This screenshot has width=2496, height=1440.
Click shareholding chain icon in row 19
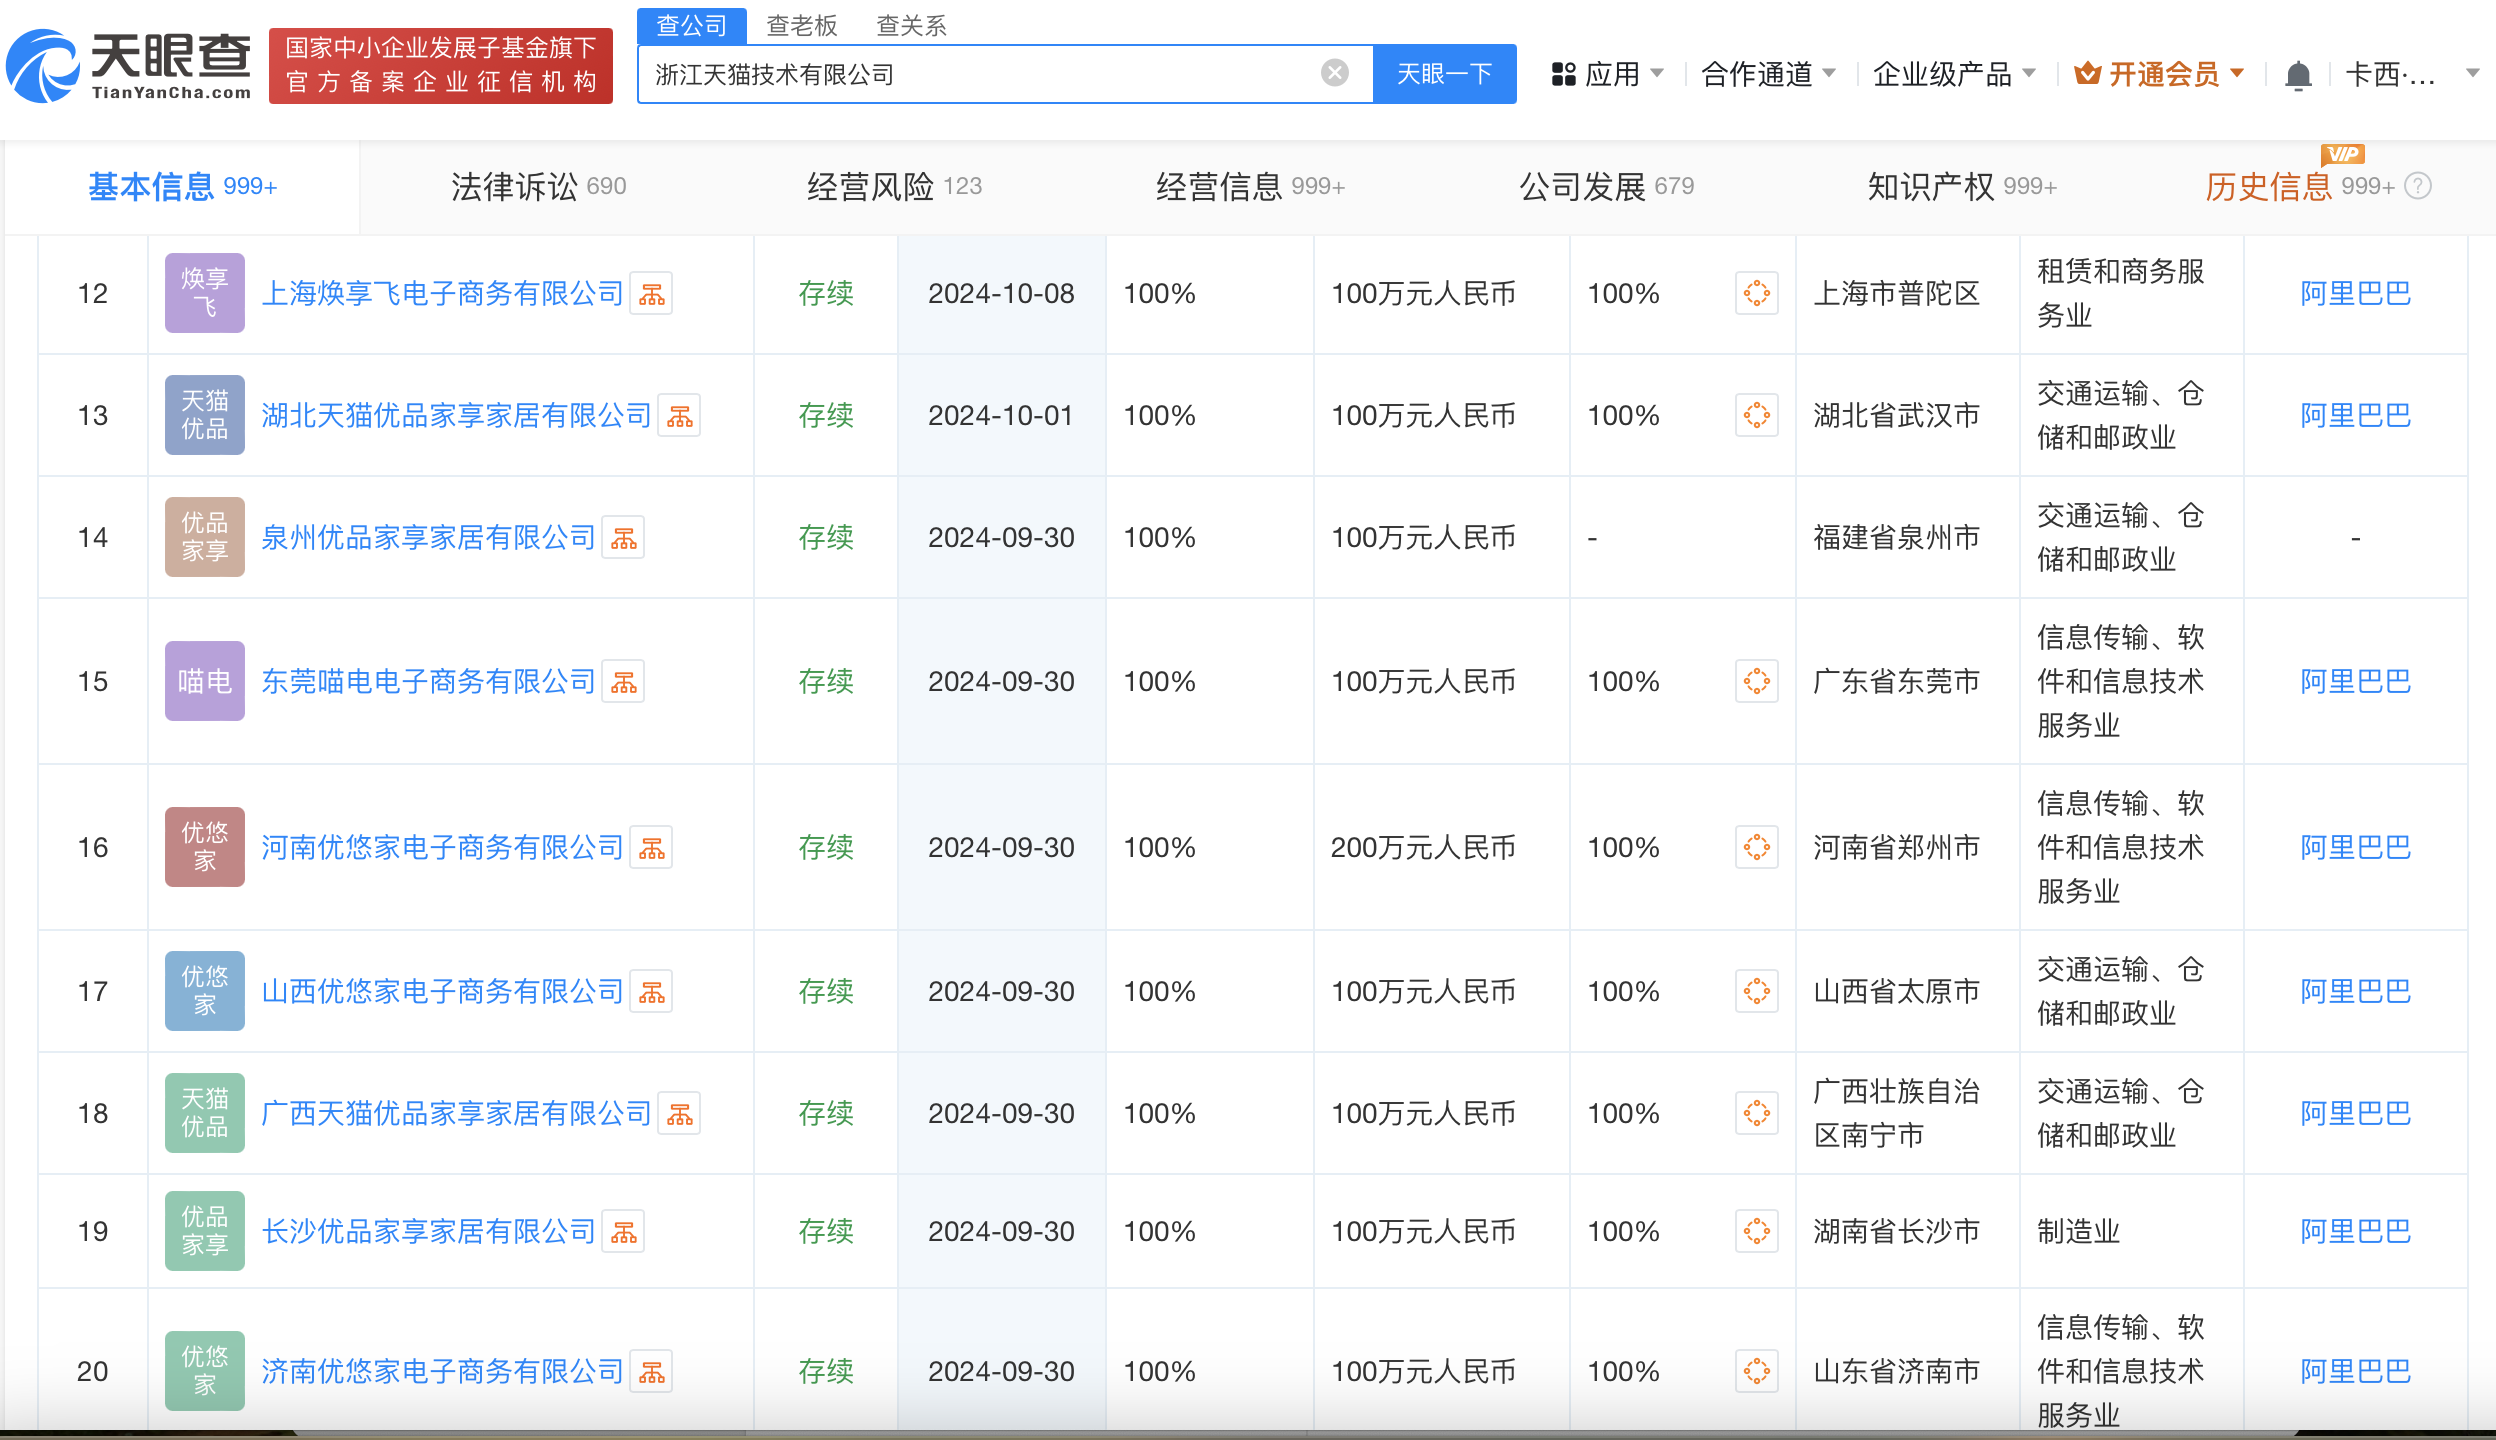(1757, 1232)
